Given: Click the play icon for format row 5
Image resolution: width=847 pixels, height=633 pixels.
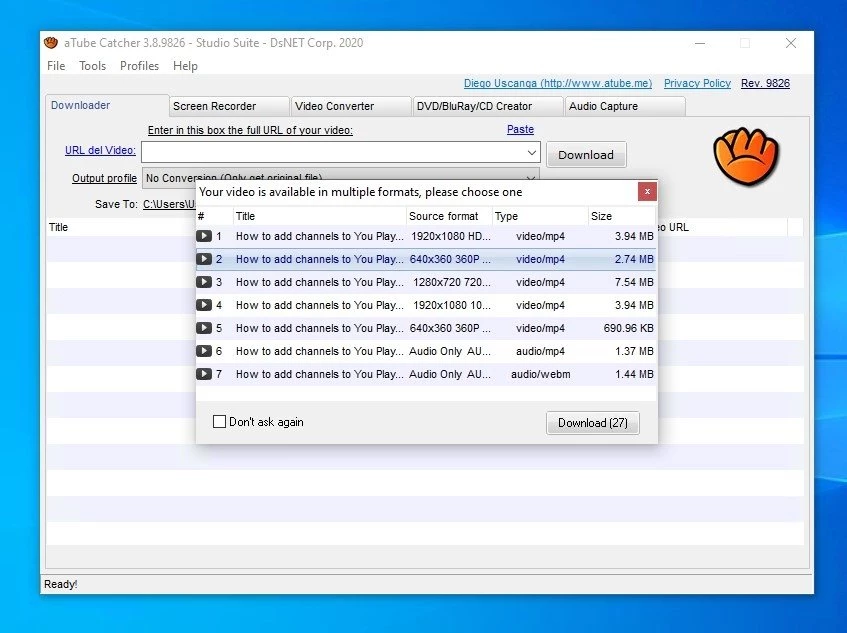Looking at the screenshot, I should 204,329.
